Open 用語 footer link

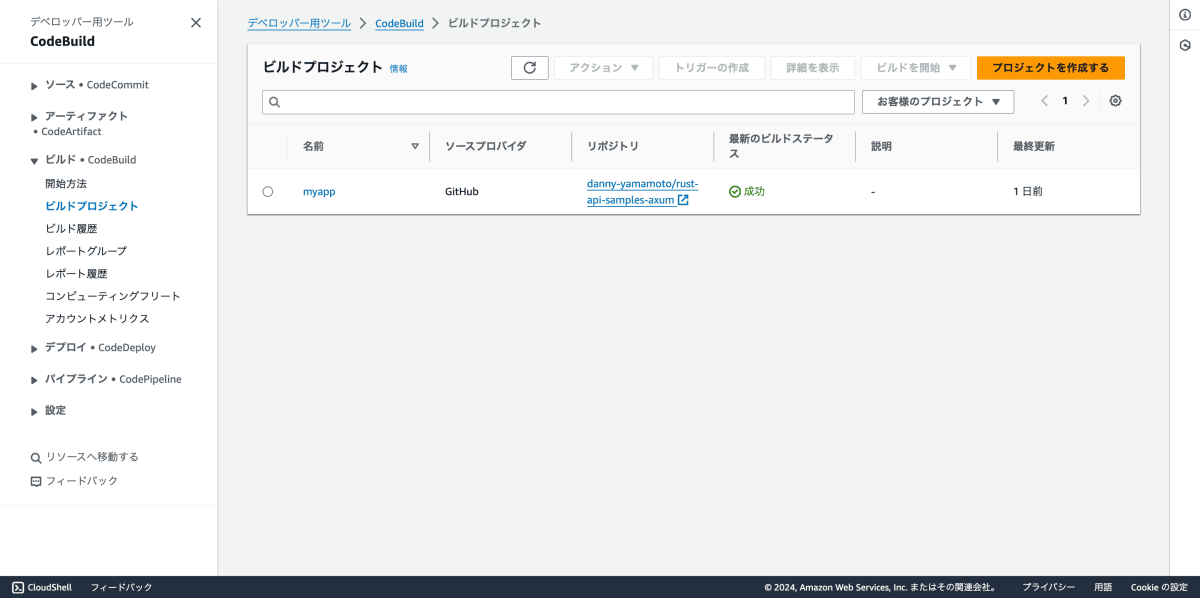click(1103, 587)
